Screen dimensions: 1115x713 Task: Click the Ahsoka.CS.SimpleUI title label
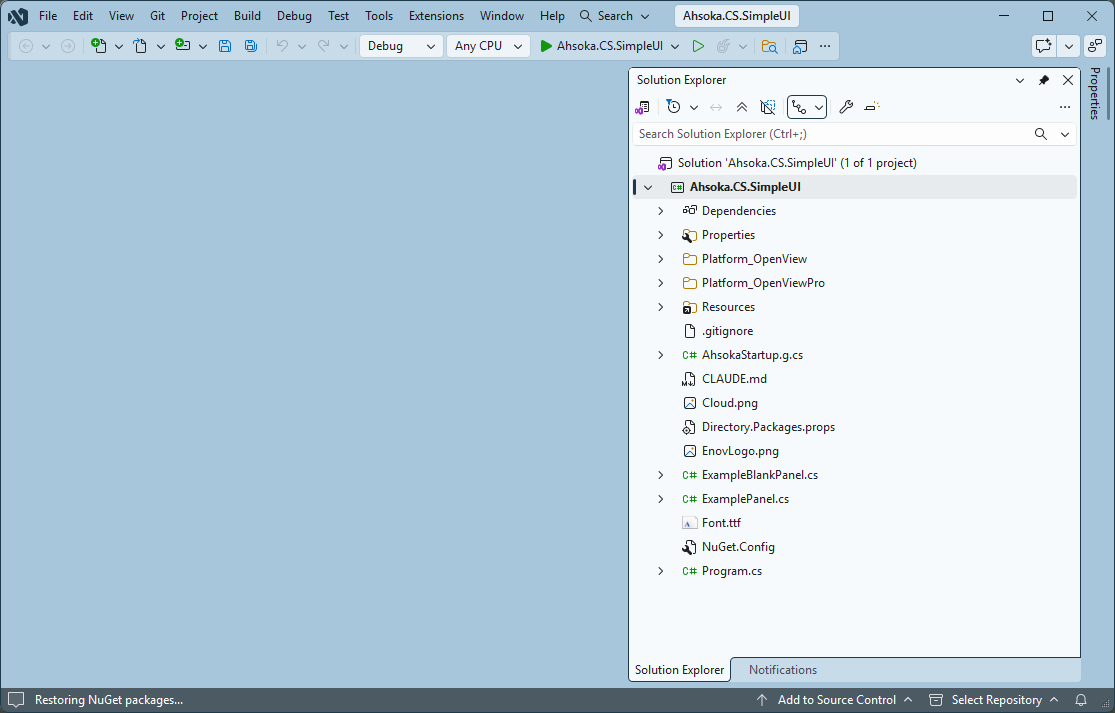click(736, 16)
